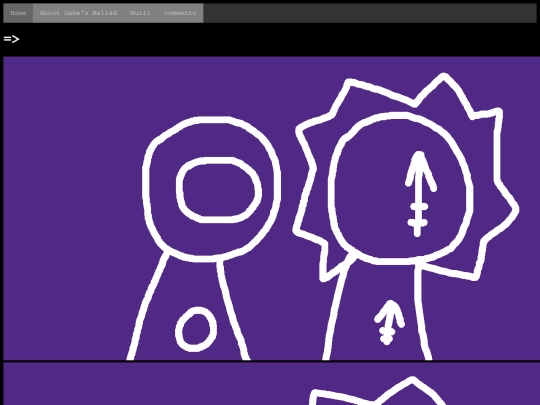Open the Home menu item
The image size is (540, 405).
point(18,13)
